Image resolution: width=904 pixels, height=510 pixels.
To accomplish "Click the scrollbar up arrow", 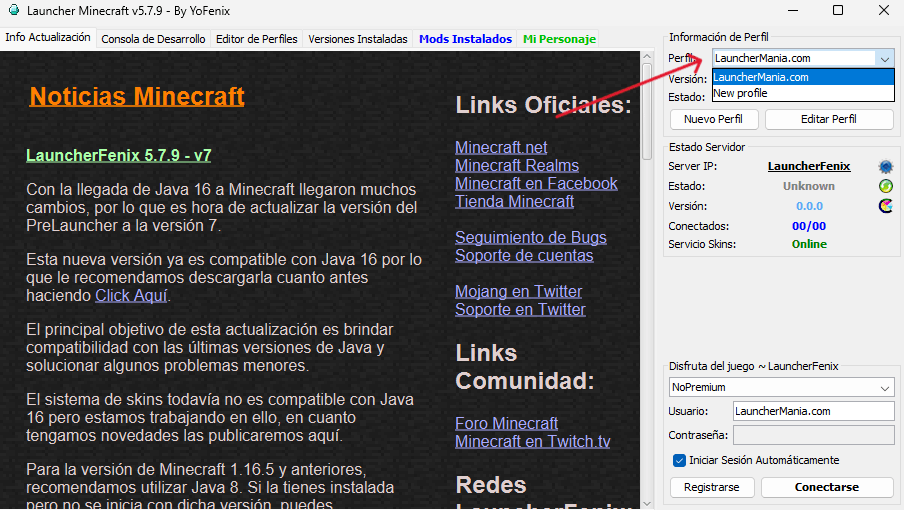I will (647, 56).
